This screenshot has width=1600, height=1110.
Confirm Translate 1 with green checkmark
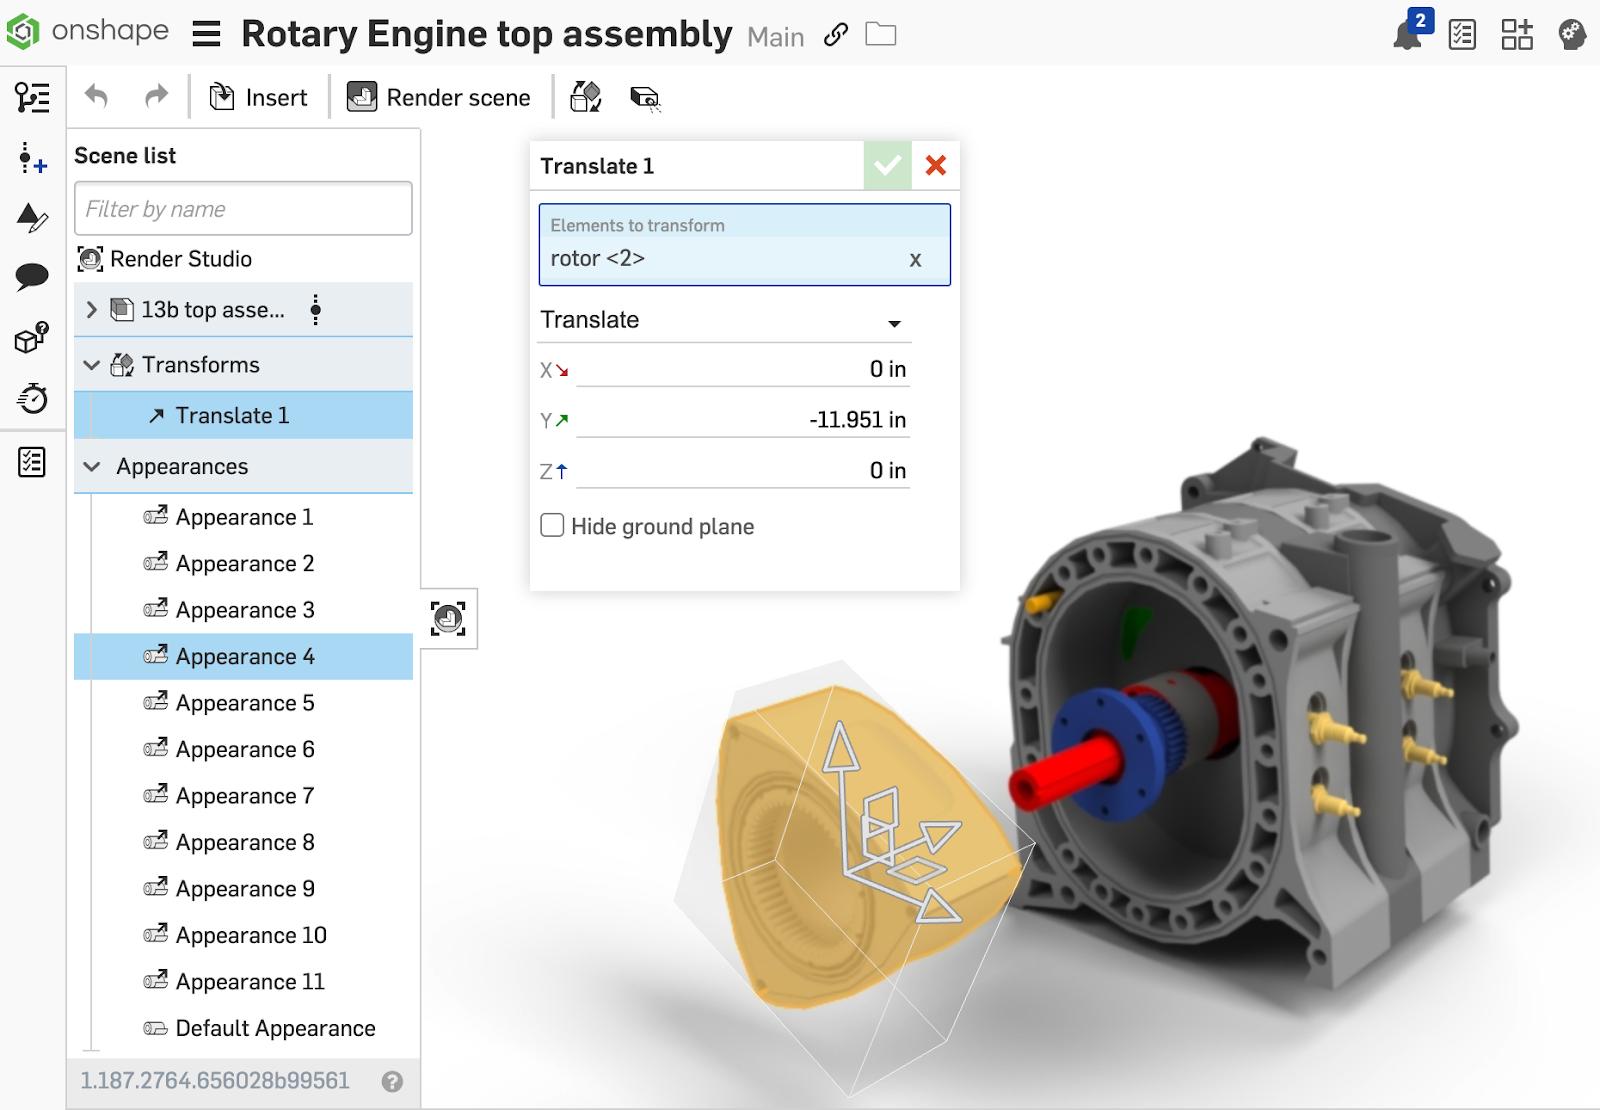point(887,166)
